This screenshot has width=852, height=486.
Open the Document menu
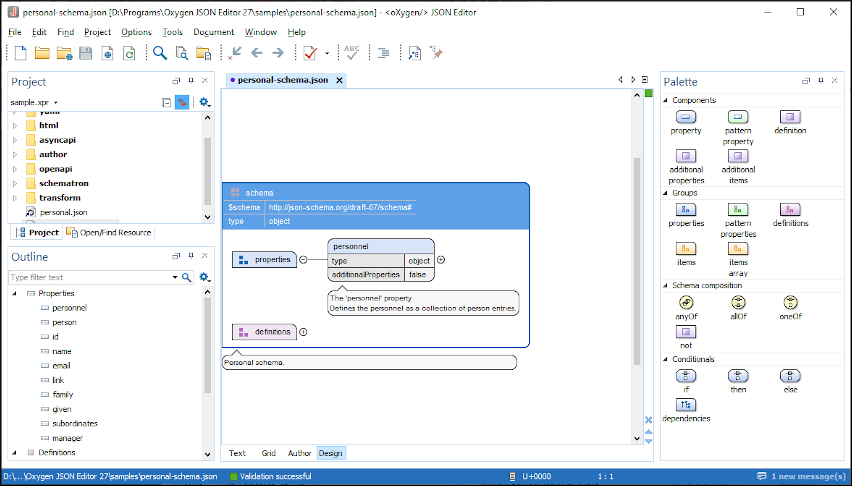(213, 32)
